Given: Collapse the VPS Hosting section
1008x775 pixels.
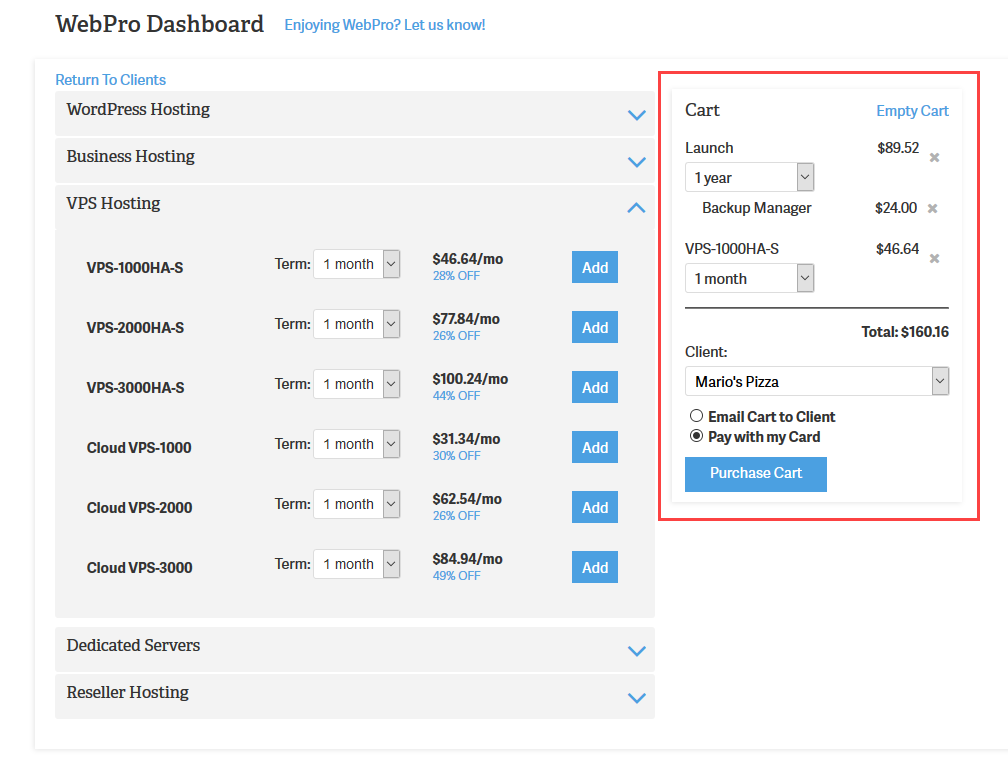Looking at the screenshot, I should [636, 208].
